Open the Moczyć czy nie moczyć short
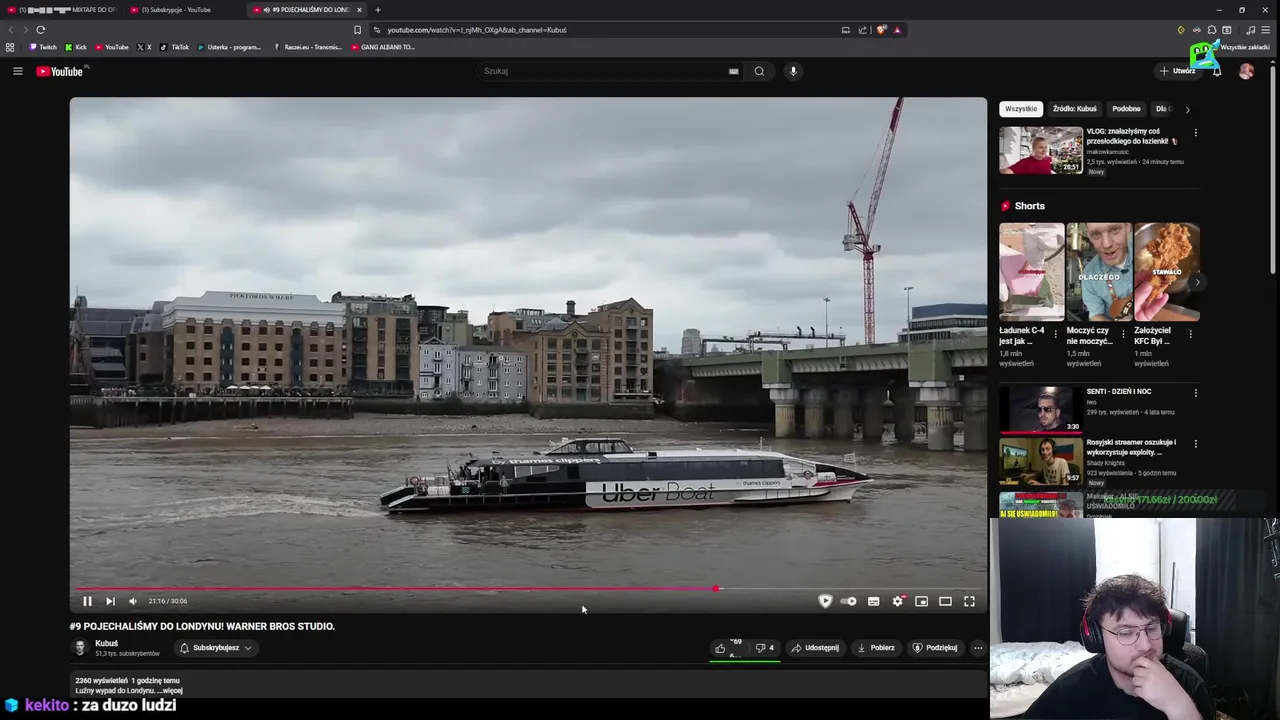The image size is (1280, 720). click(x=1099, y=271)
